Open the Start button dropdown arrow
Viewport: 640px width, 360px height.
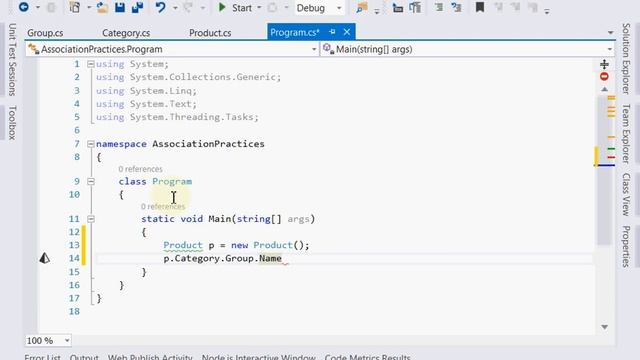pyautogui.click(x=259, y=7)
